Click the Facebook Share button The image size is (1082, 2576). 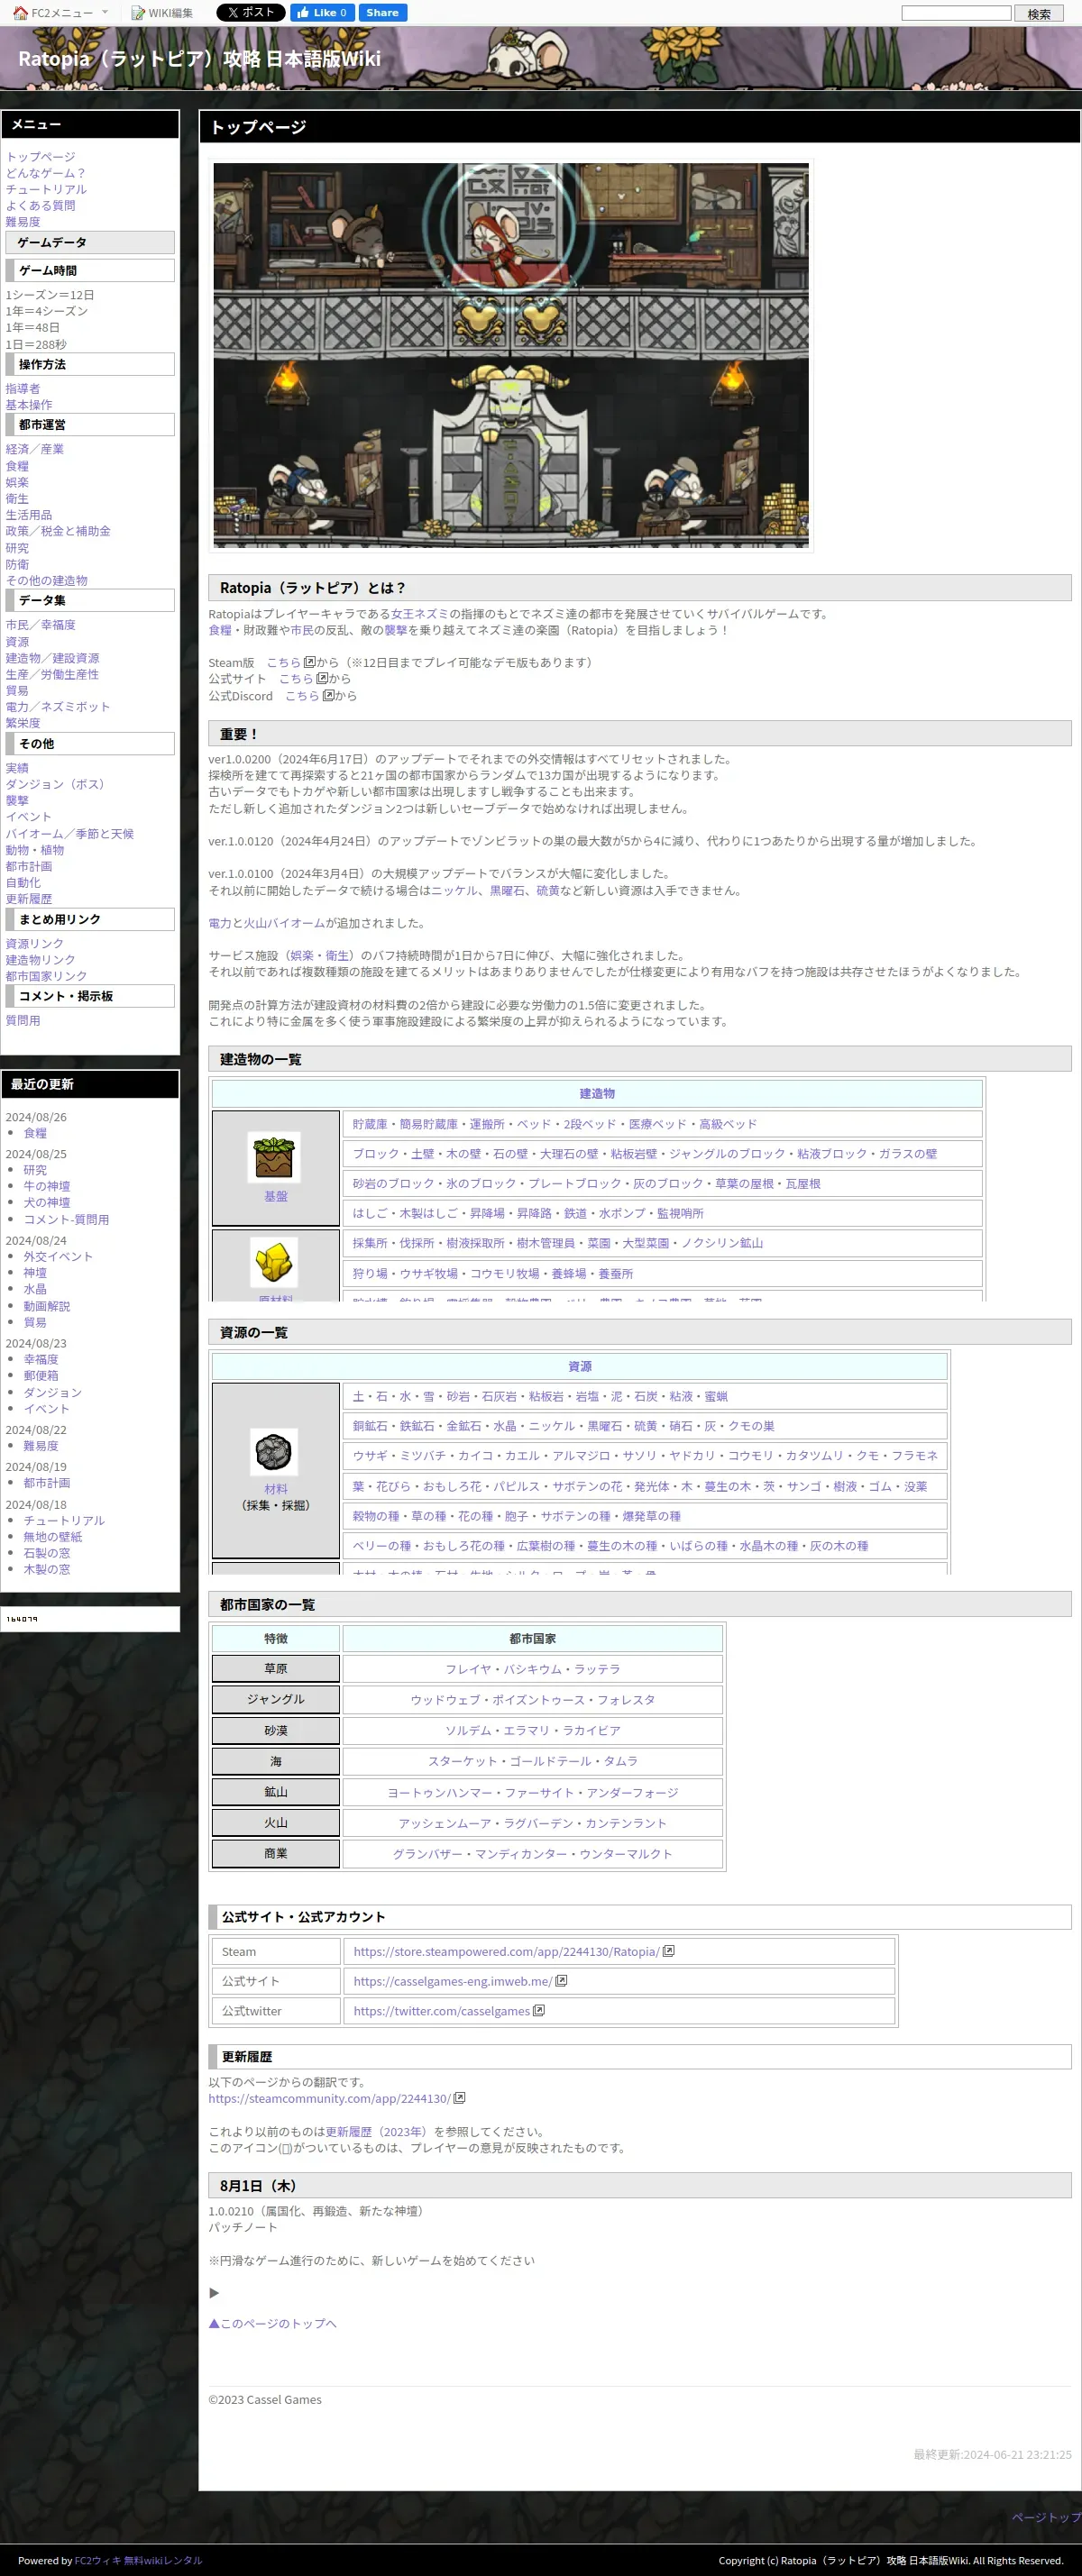tap(382, 13)
